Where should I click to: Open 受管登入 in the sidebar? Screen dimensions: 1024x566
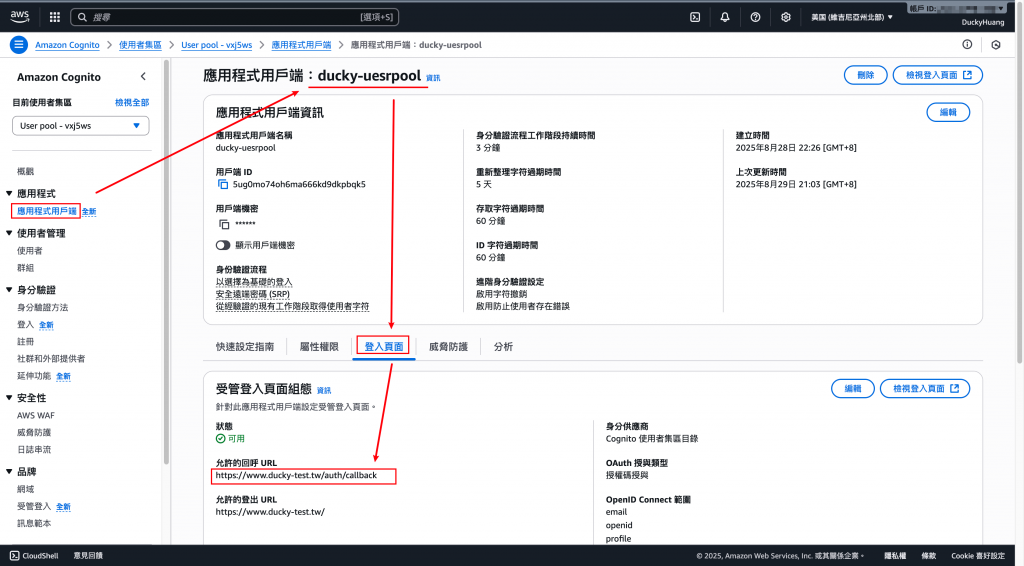pyautogui.click(x=34, y=506)
